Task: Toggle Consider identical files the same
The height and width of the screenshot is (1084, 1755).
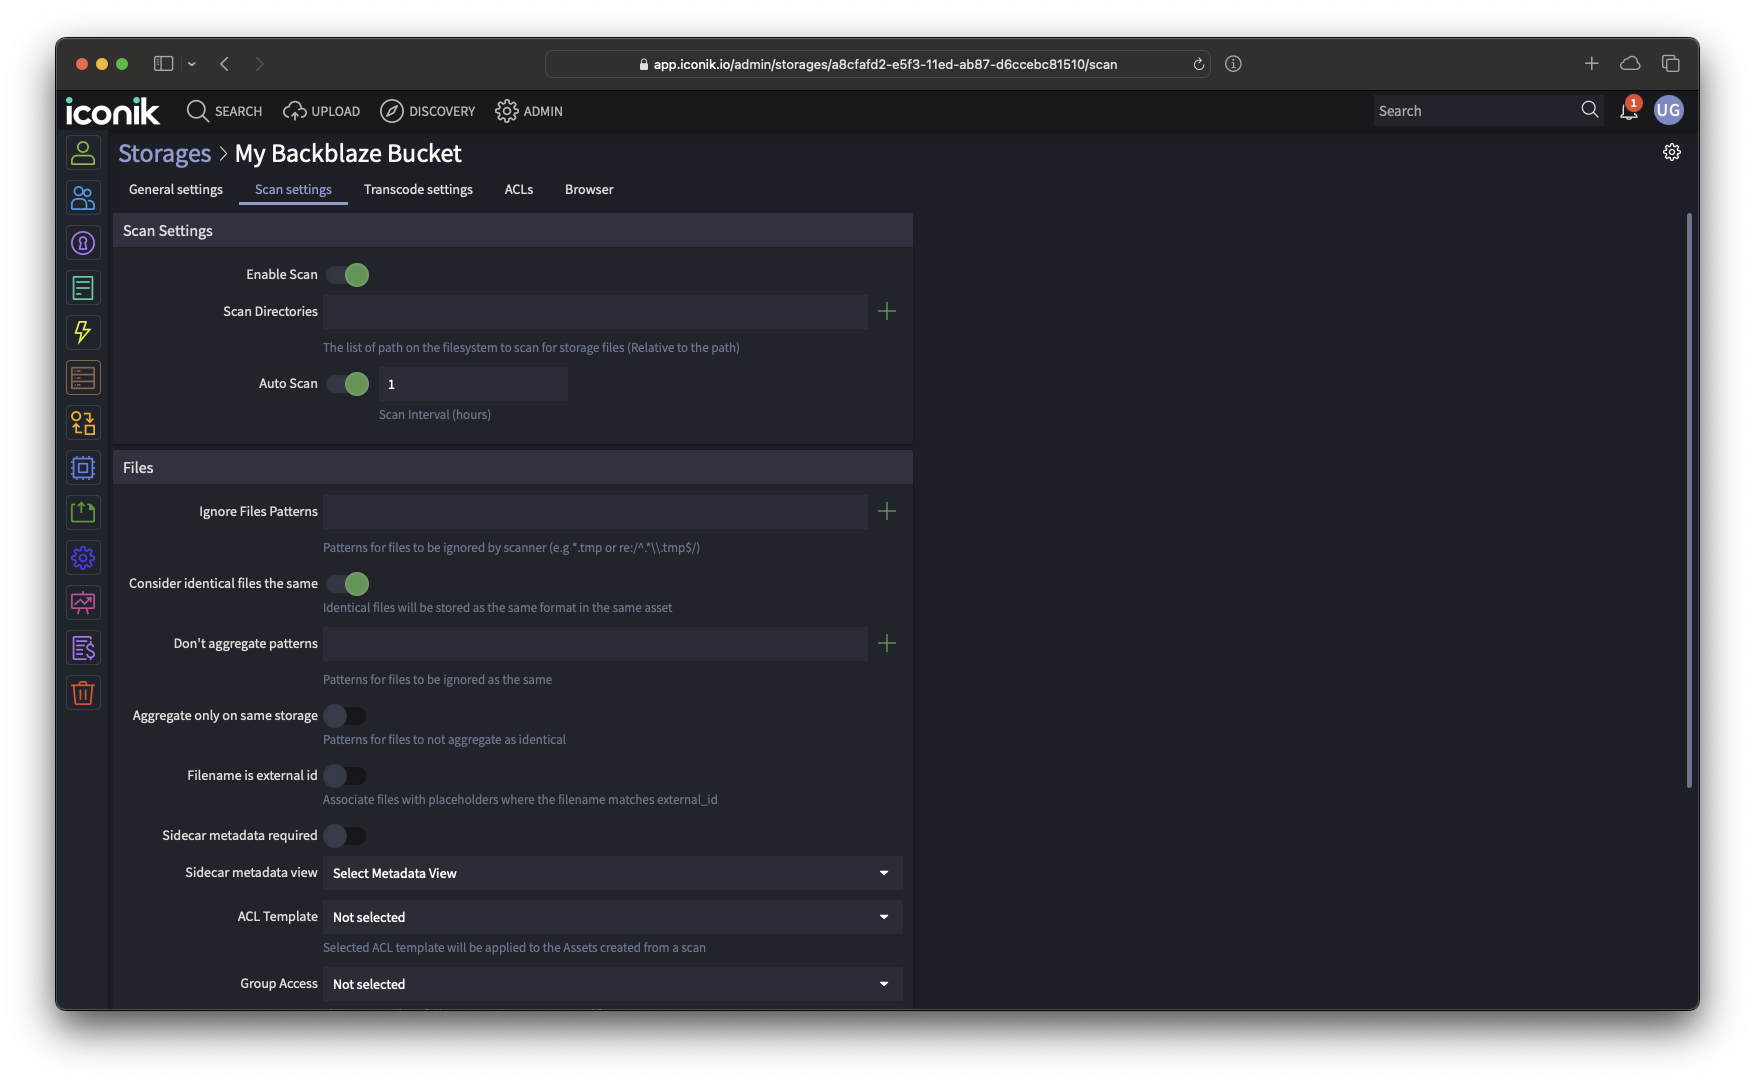Action: (x=348, y=584)
